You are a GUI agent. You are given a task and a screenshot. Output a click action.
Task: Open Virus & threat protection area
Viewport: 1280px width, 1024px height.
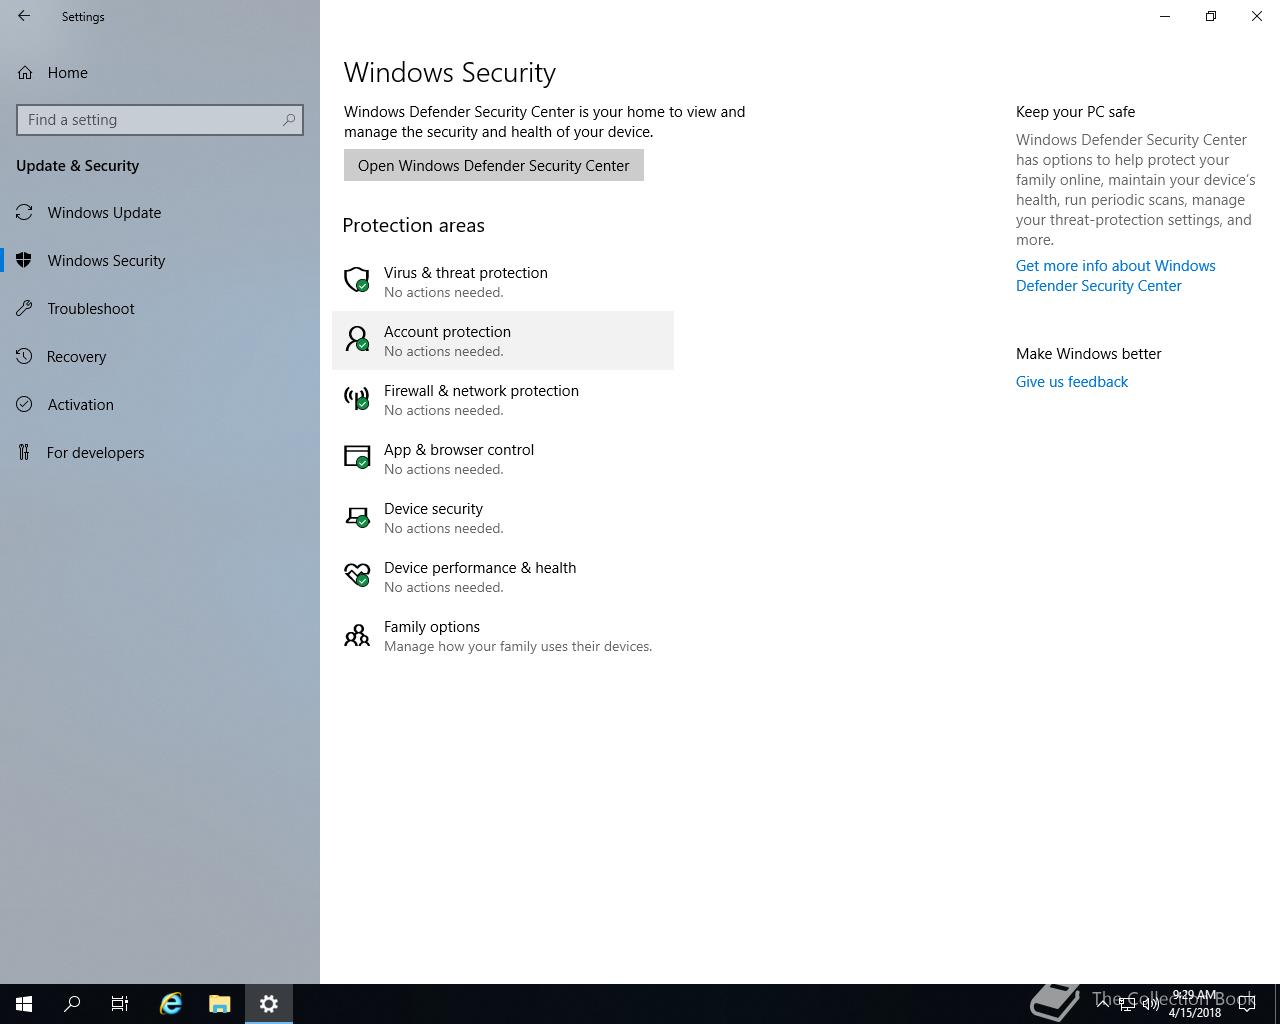pyautogui.click(x=503, y=281)
